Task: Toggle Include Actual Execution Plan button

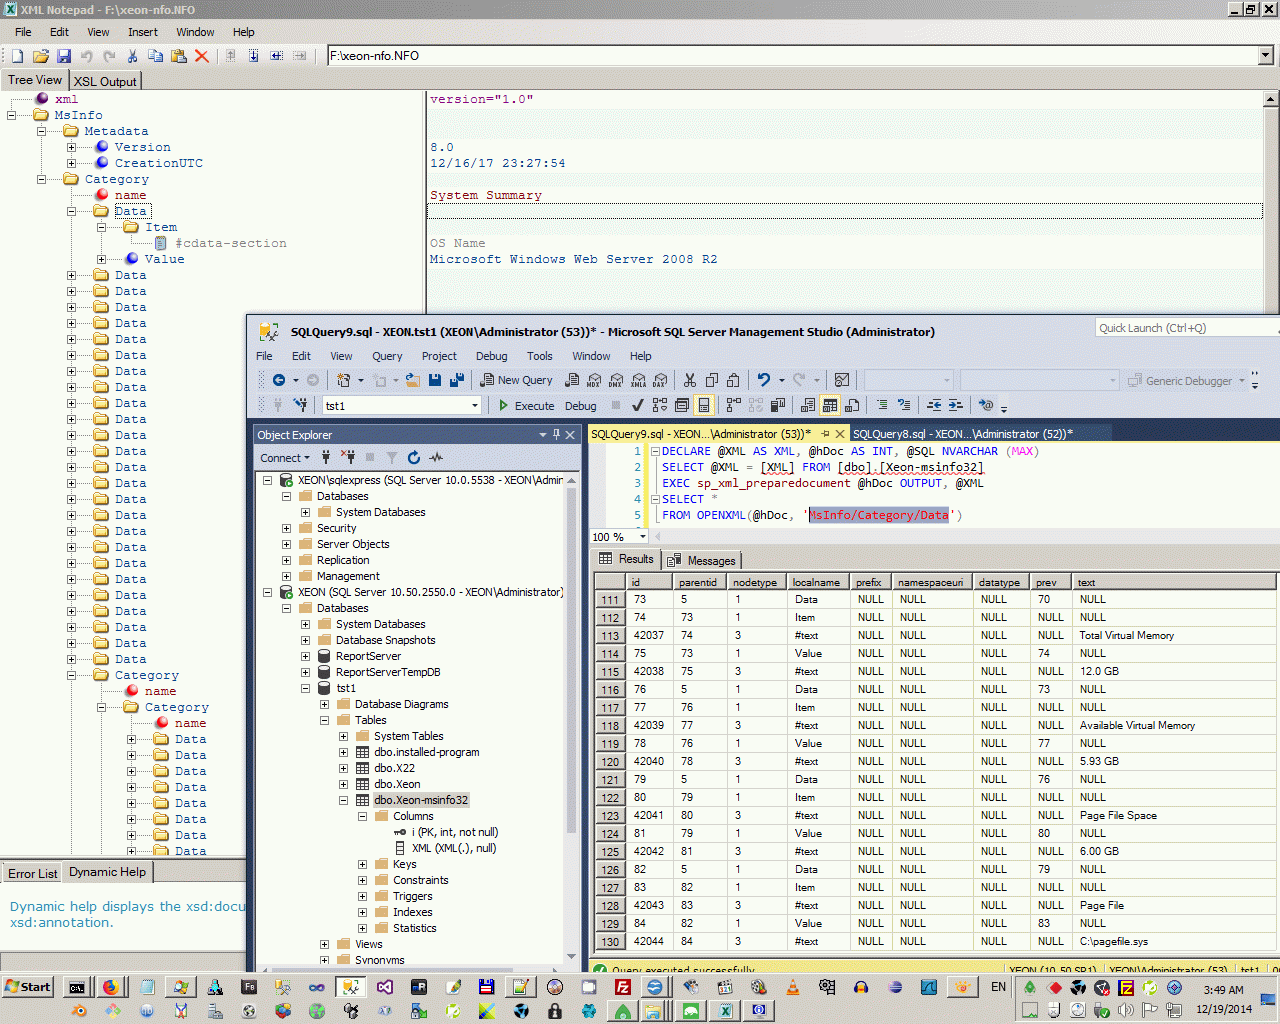Action: [733, 405]
